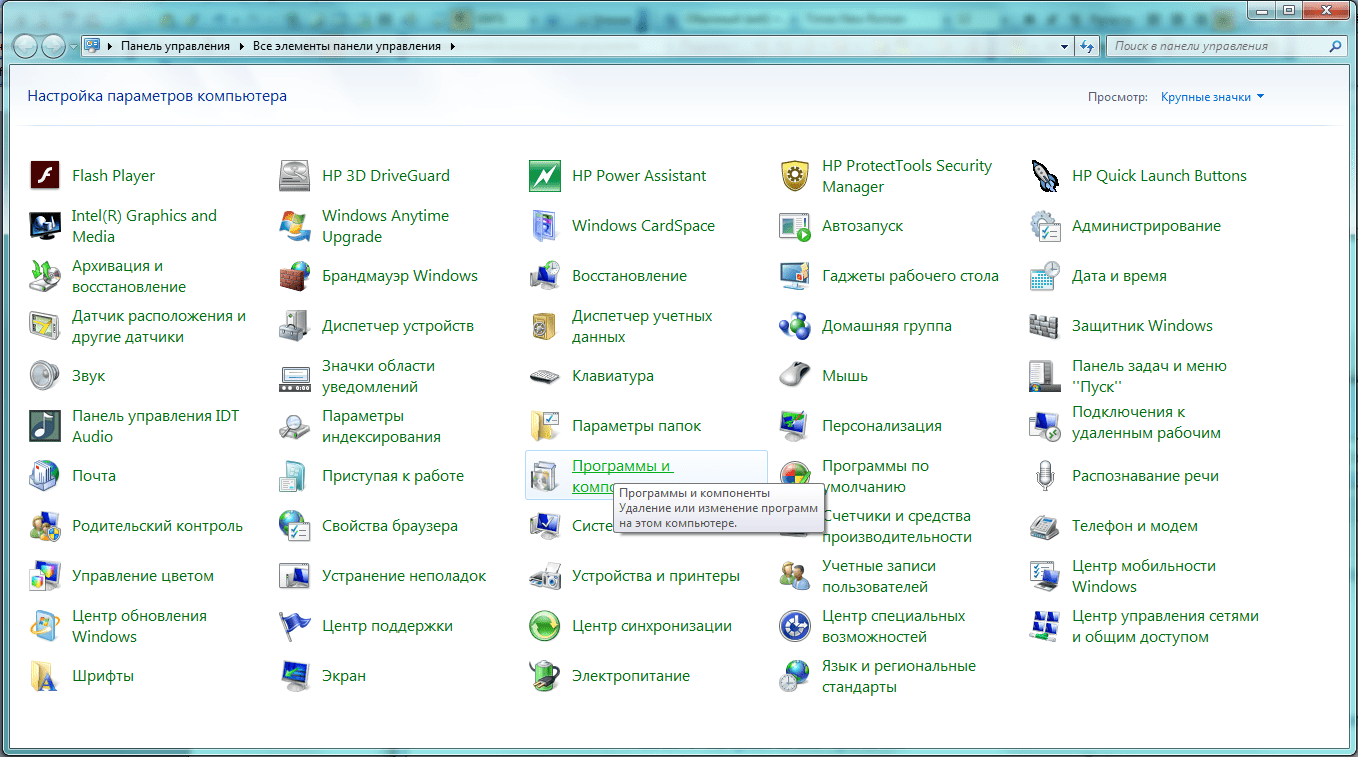This screenshot has height=757, width=1358.
Task: Open the Параметры папок folder icon
Action: [x=545, y=426]
